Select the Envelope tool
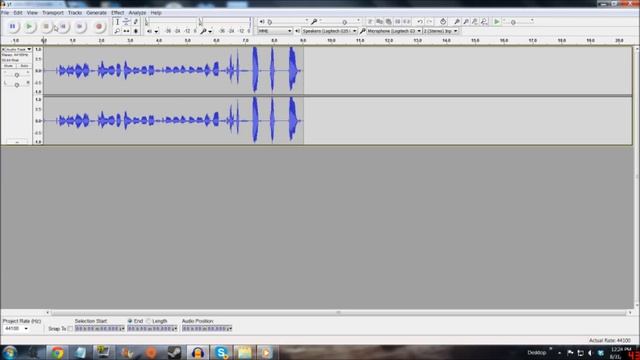The image size is (640, 360). coord(126,22)
